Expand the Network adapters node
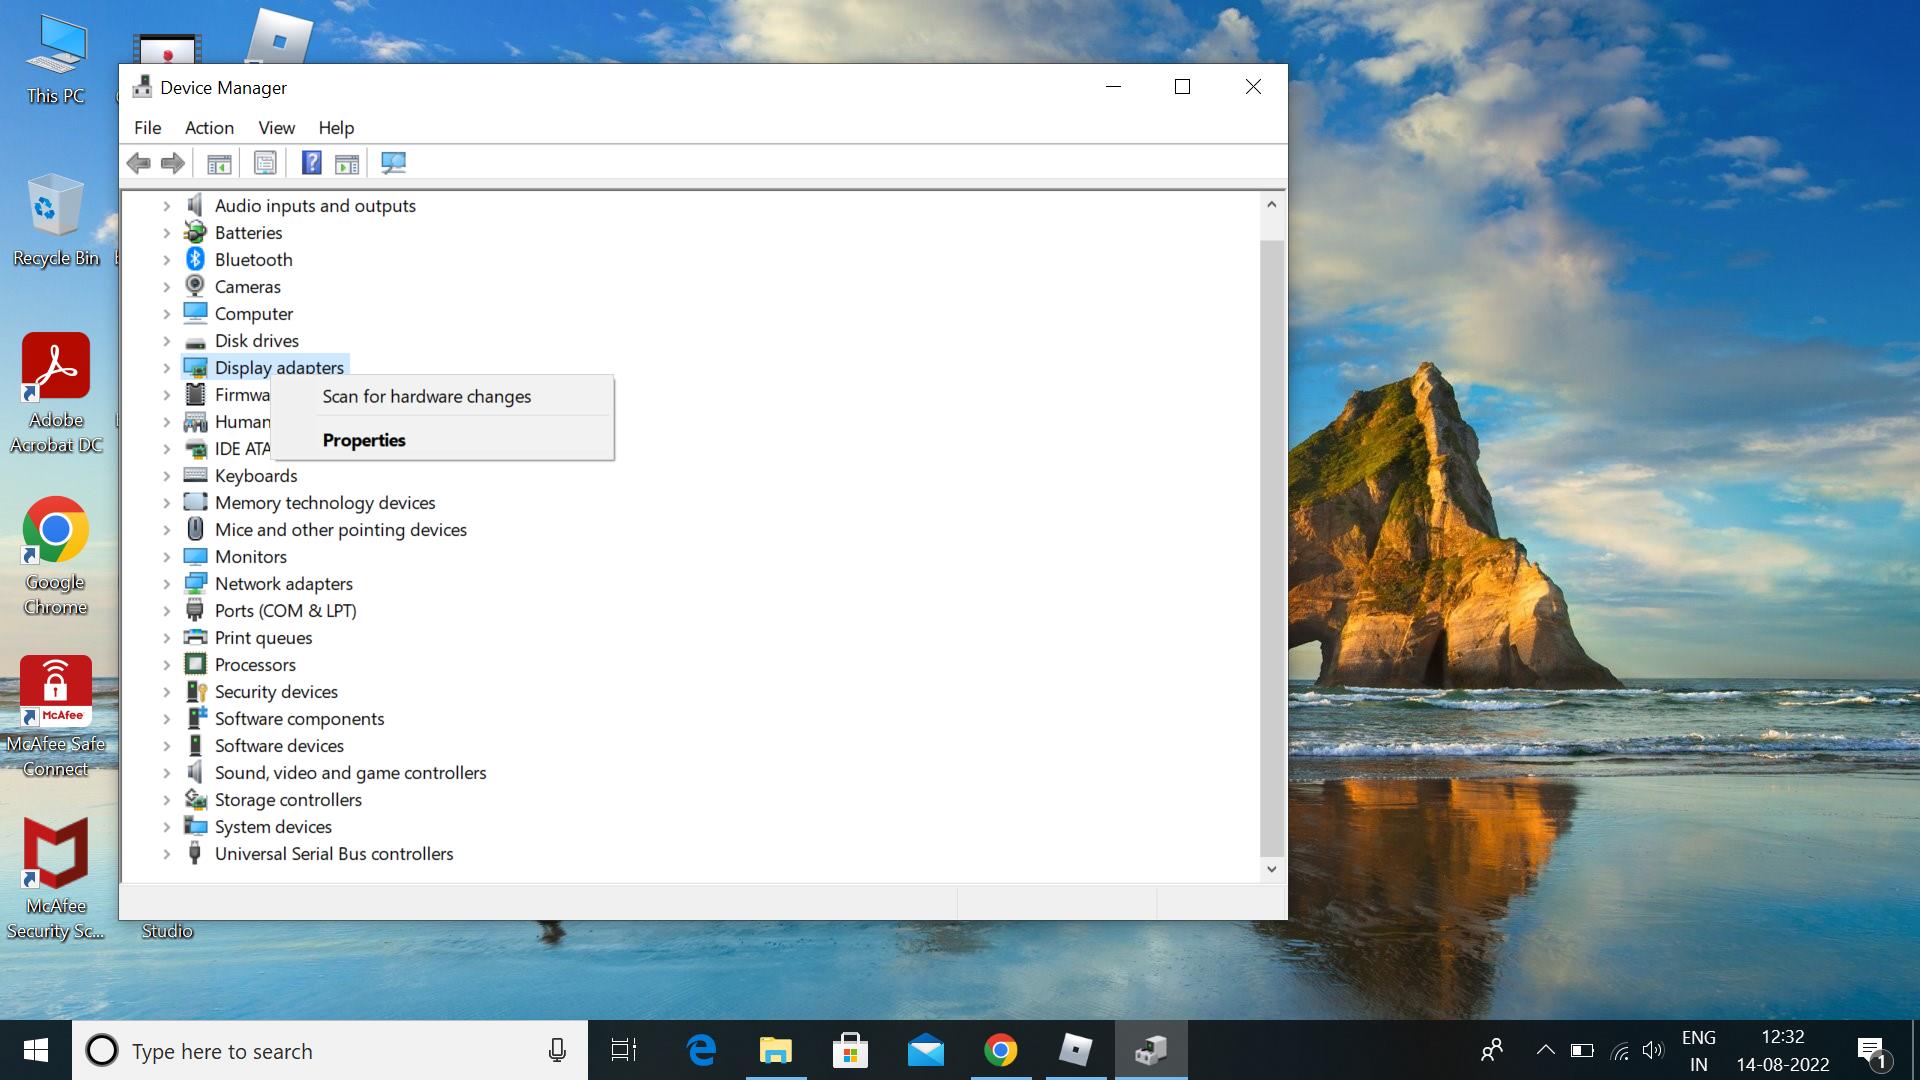The image size is (1920, 1080). [x=167, y=583]
